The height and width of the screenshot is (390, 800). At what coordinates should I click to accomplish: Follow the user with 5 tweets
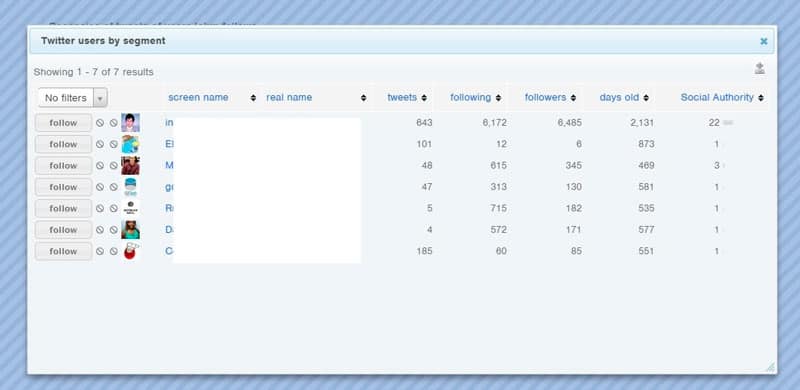coord(63,209)
